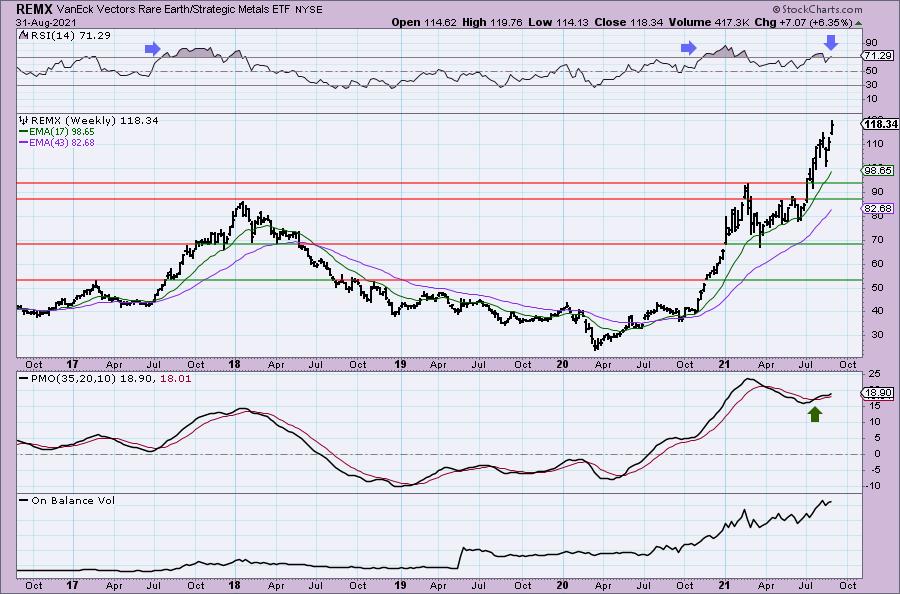The image size is (900, 594).
Task: Click year 21 on the bottom time axis
Action: (x=725, y=585)
